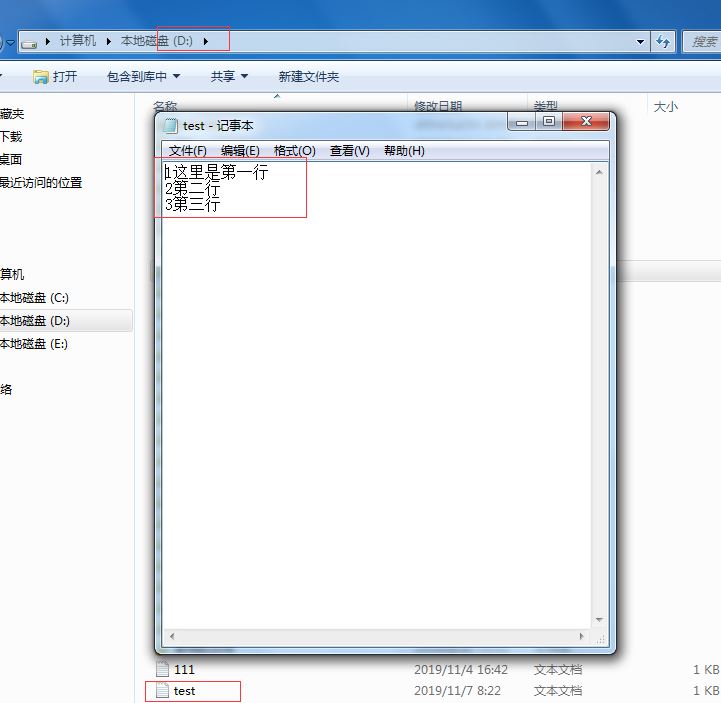The image size is (721, 703).
Task: Click horizontal scroll left arrow in Notepad
Action: 172,636
